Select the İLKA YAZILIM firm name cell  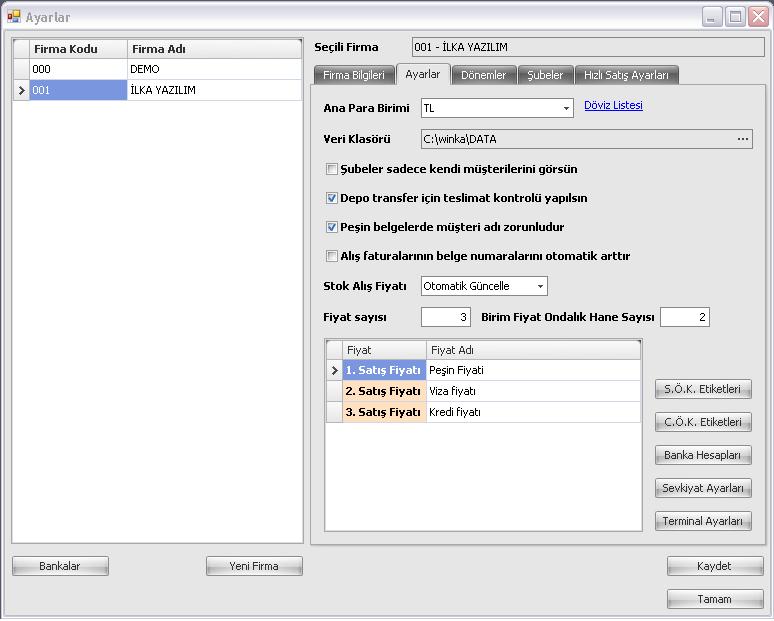click(214, 90)
